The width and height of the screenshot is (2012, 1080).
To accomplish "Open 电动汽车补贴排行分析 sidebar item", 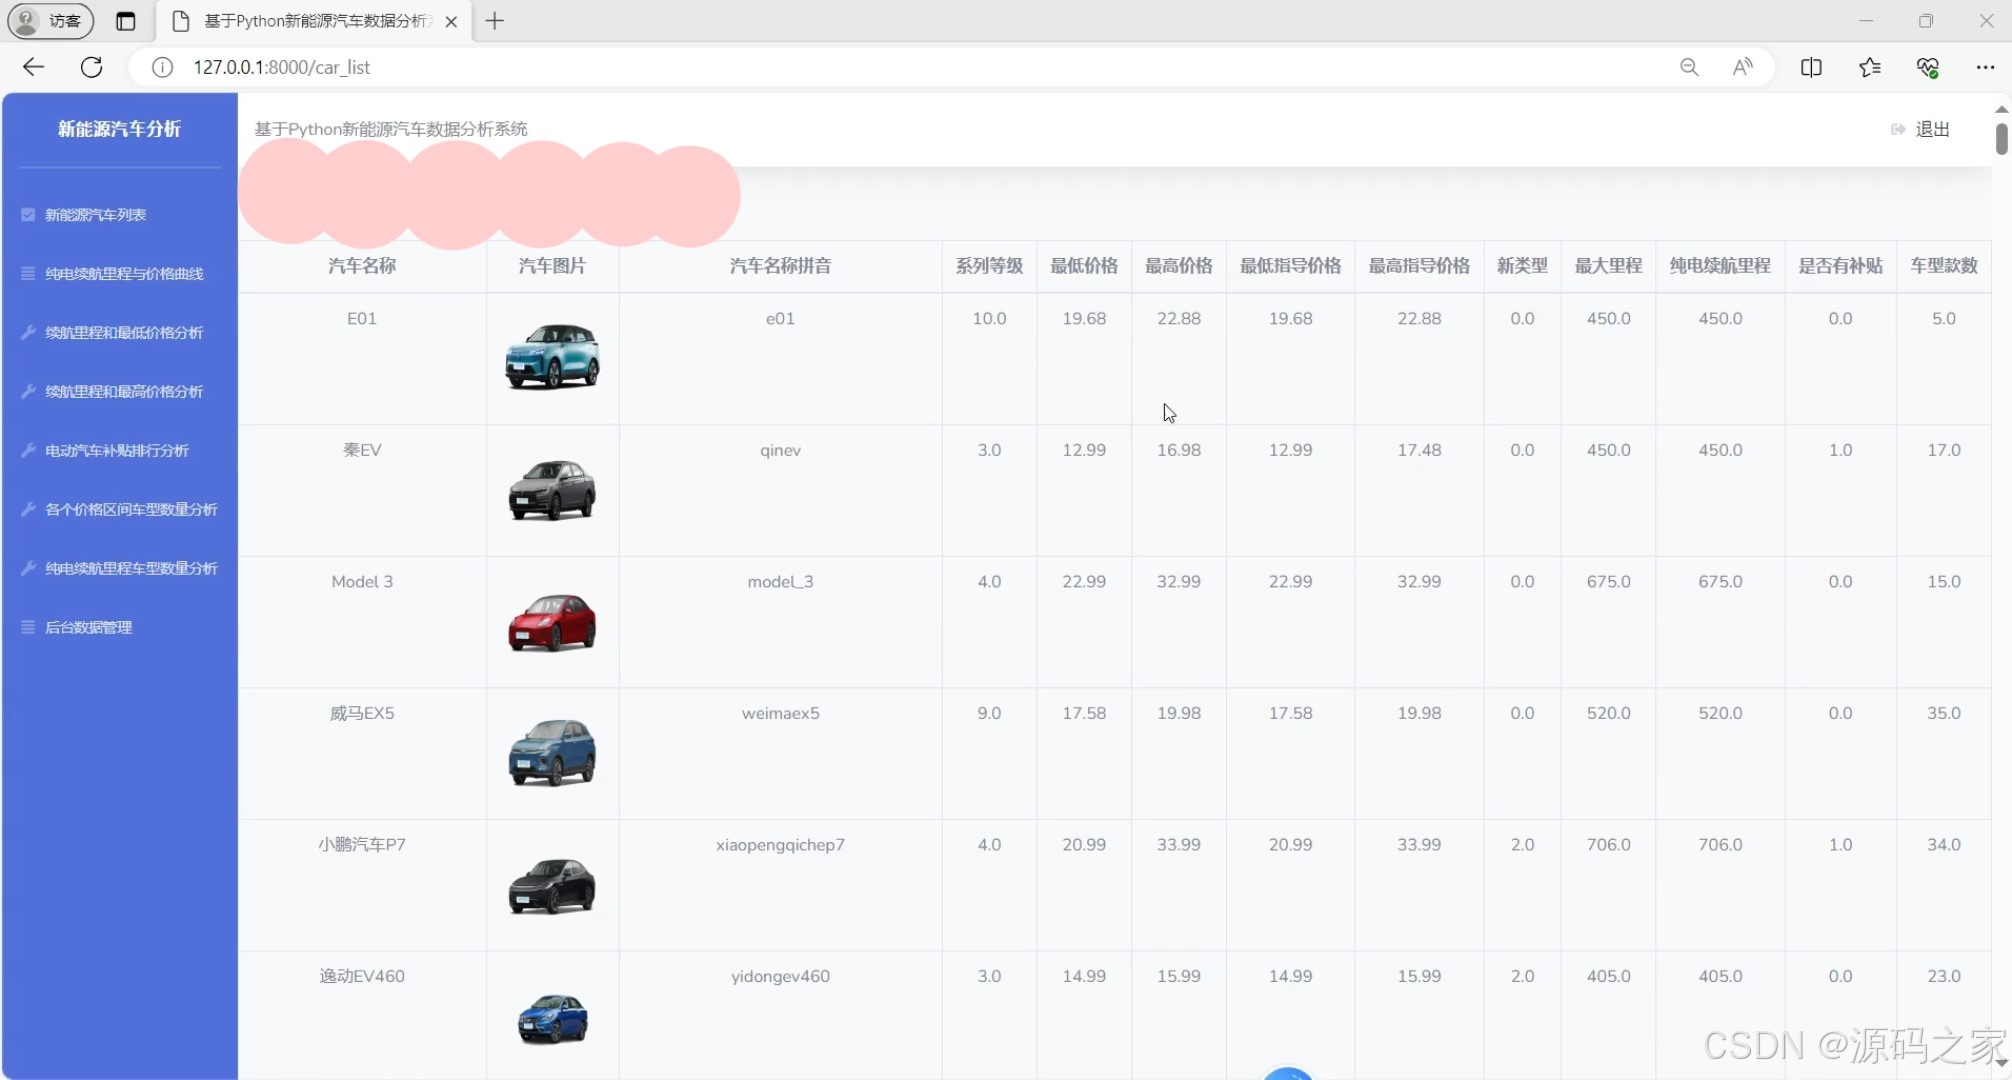I will (x=117, y=451).
